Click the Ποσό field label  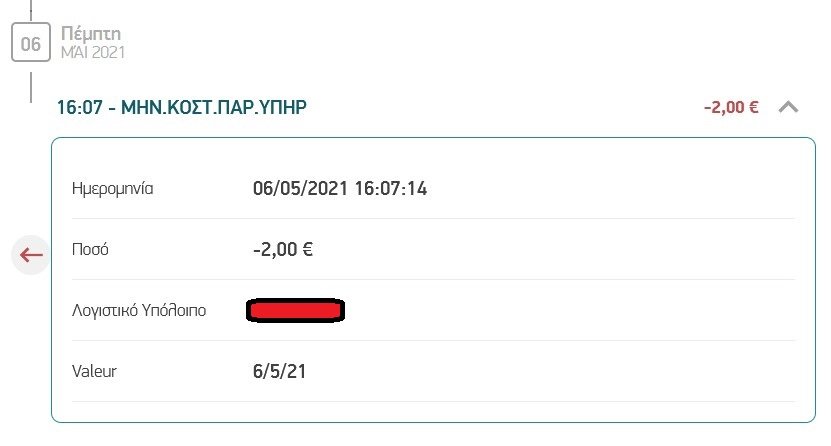(90, 249)
